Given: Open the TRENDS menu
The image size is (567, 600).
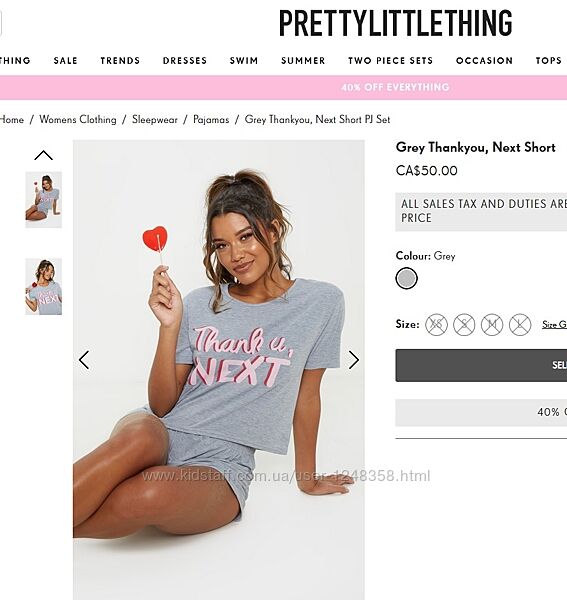Looking at the screenshot, I should click(x=120, y=60).
